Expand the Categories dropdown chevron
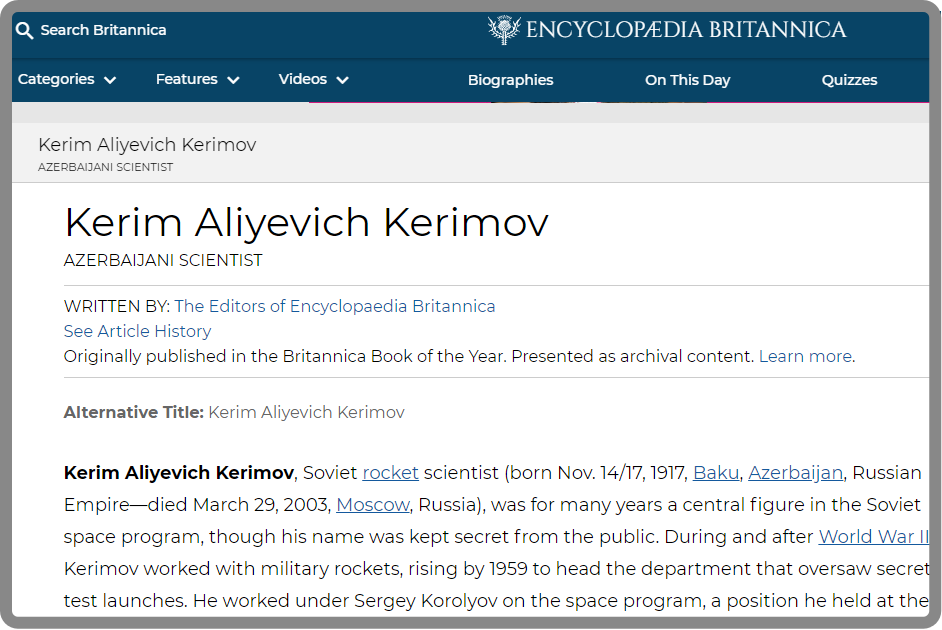 tap(110, 80)
